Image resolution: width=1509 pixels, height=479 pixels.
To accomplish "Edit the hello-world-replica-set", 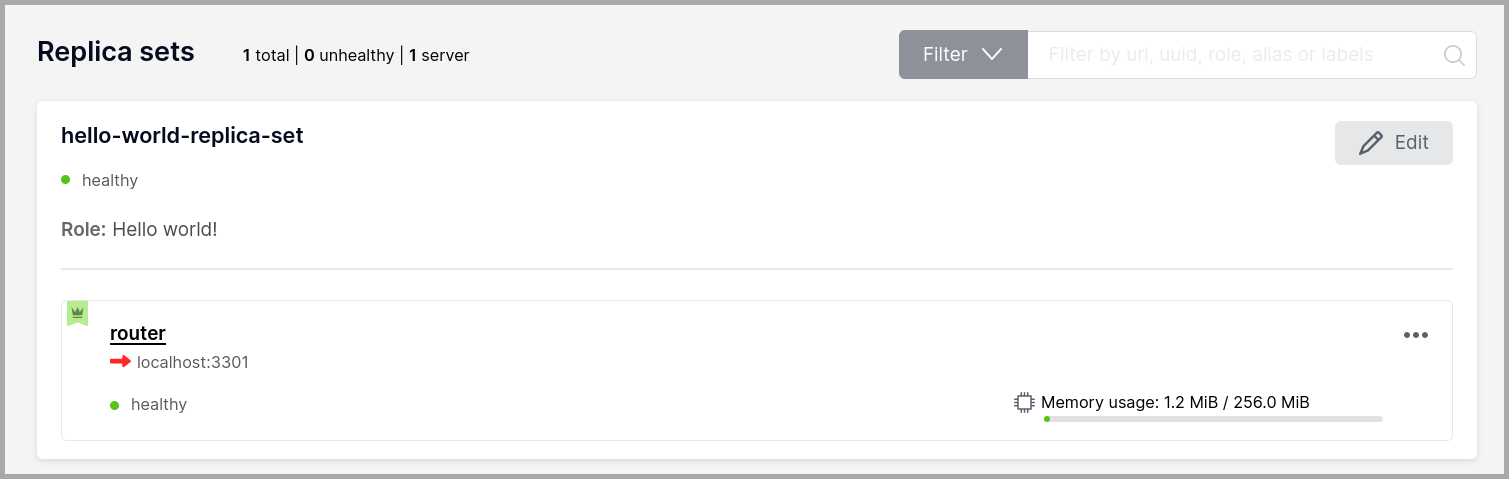I will pos(1393,143).
